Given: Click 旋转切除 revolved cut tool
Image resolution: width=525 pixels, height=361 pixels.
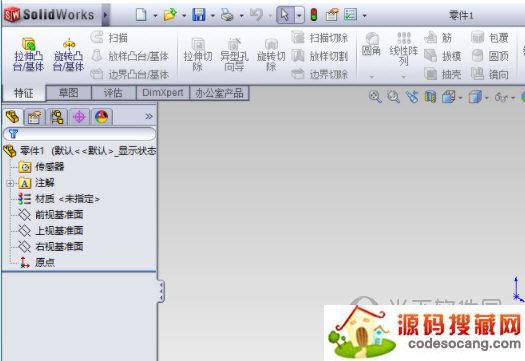Looking at the screenshot, I should [271, 55].
